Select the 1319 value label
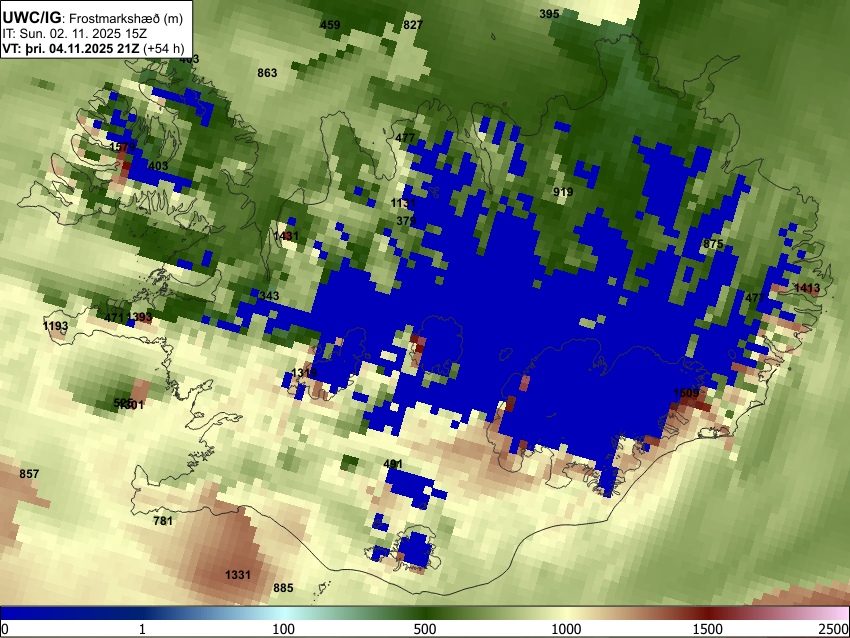Image resolution: width=850 pixels, height=638 pixels. [304, 372]
